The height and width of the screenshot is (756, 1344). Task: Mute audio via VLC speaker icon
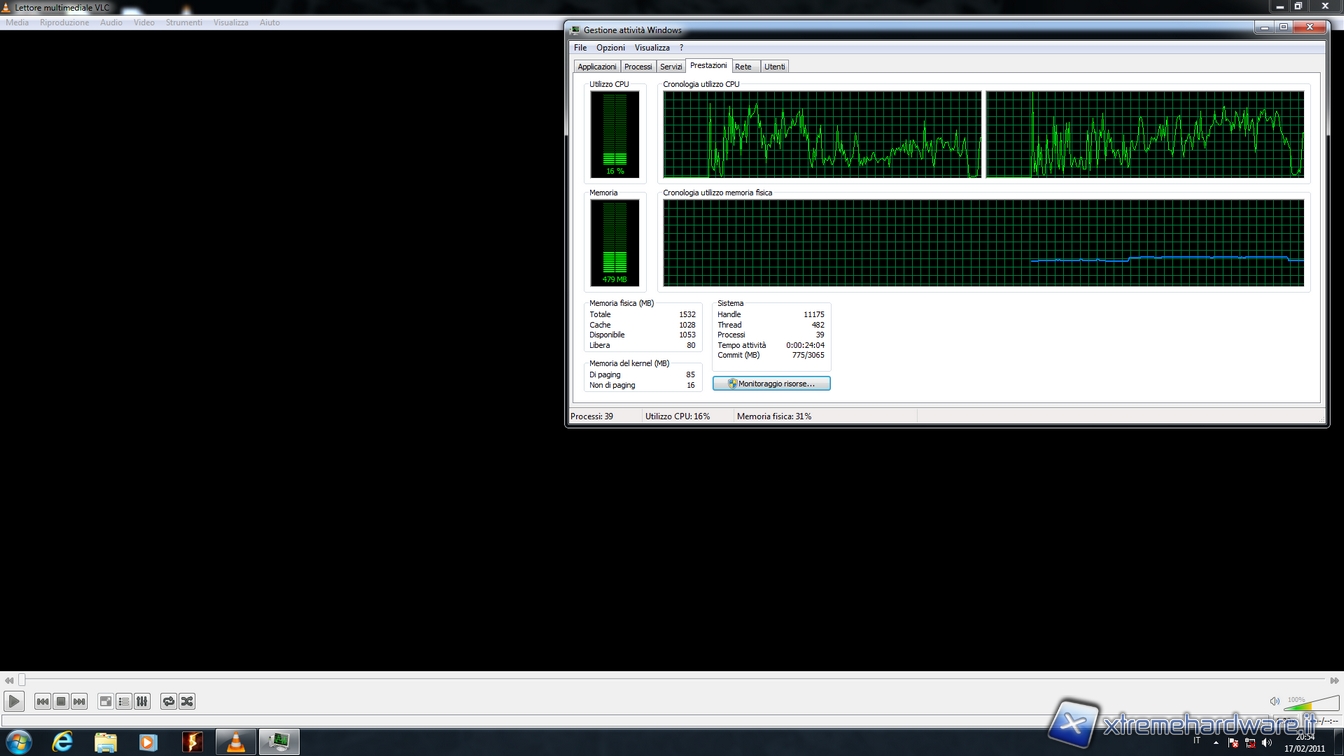pyautogui.click(x=1274, y=702)
